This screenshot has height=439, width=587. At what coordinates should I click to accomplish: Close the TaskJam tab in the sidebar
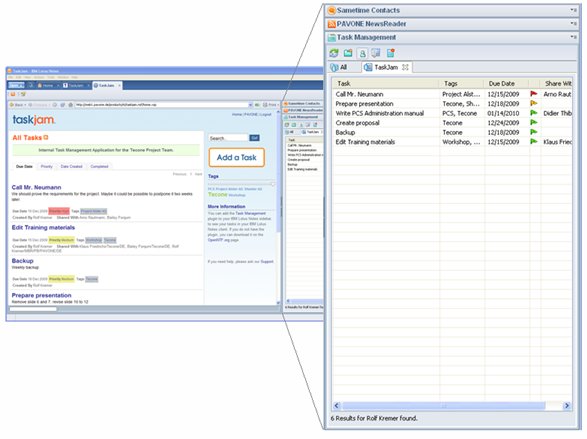[405, 67]
